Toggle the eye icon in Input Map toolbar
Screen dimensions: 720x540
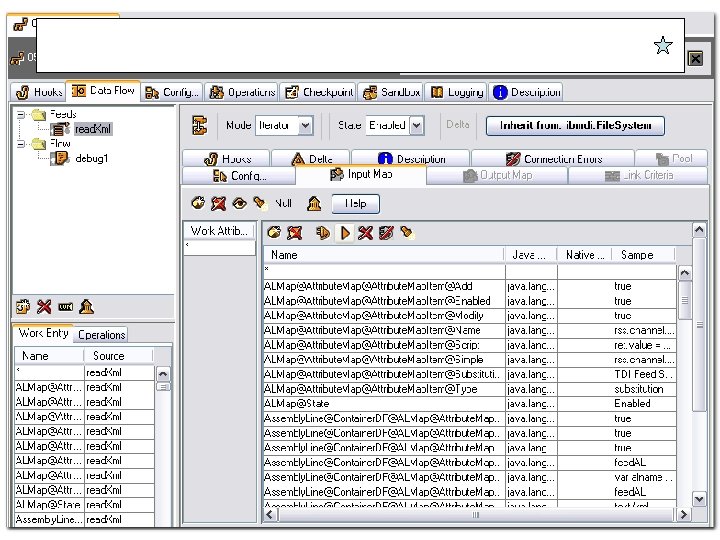(239, 203)
